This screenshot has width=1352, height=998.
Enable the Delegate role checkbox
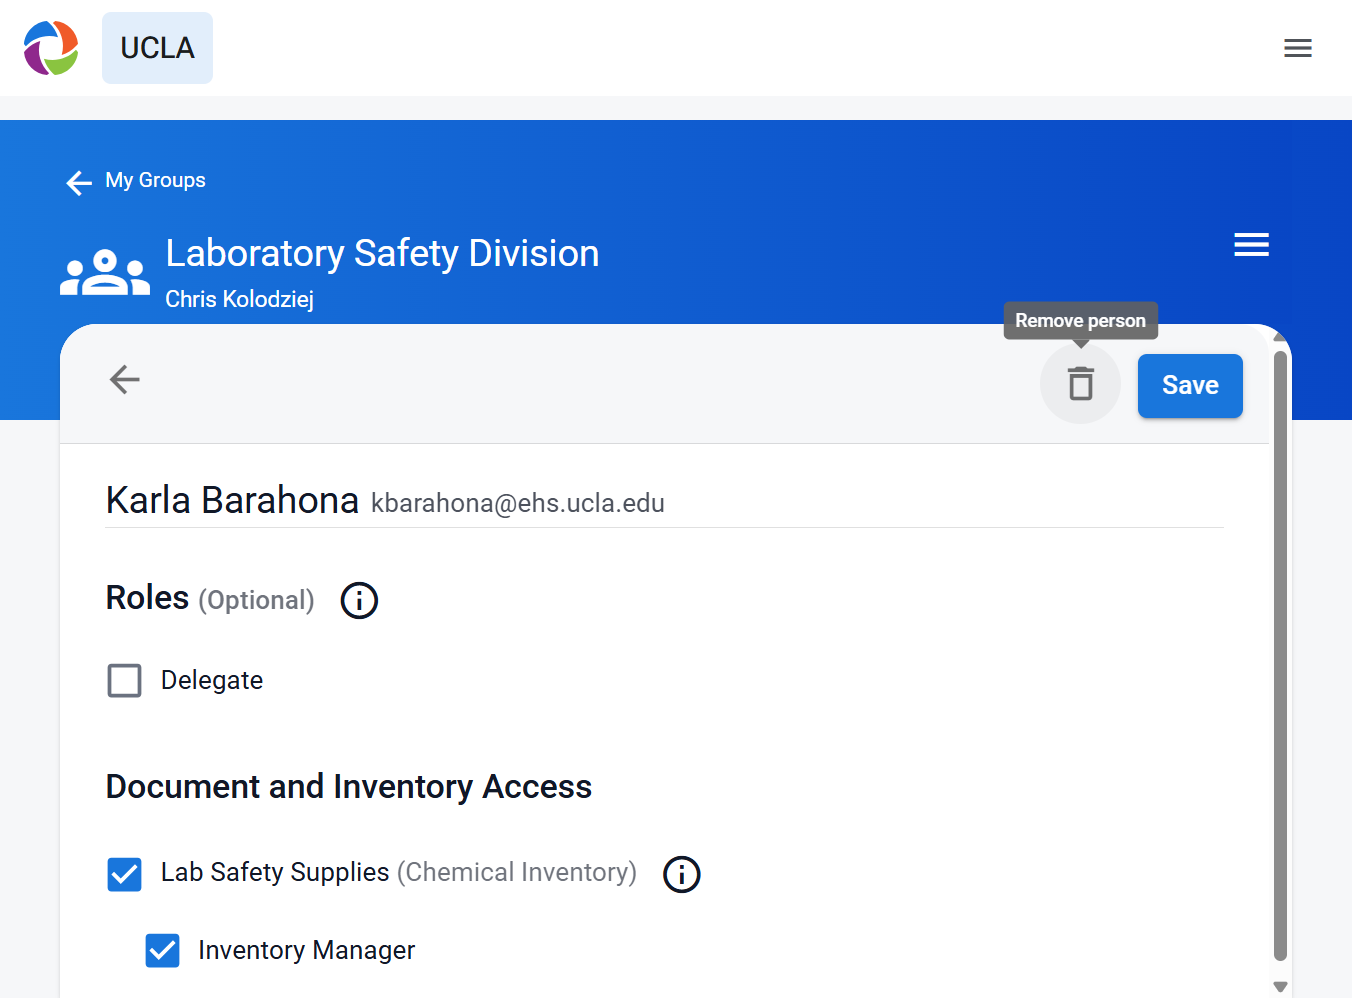click(x=125, y=681)
